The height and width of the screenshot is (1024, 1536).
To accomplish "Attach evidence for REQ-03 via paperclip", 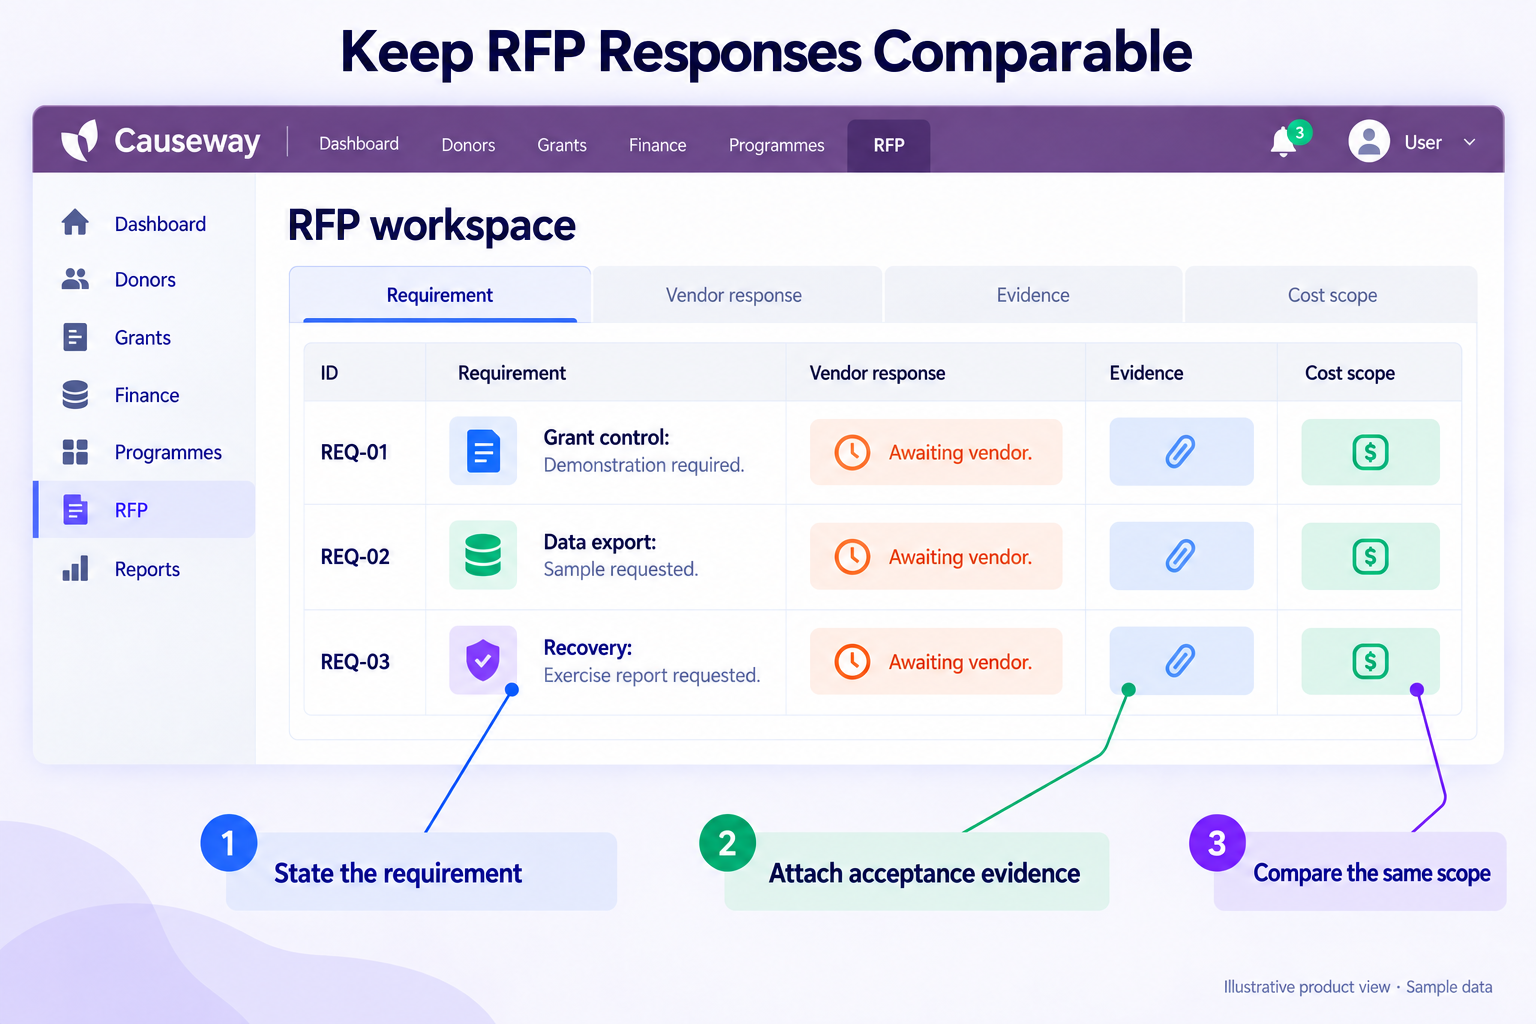I will point(1181,661).
